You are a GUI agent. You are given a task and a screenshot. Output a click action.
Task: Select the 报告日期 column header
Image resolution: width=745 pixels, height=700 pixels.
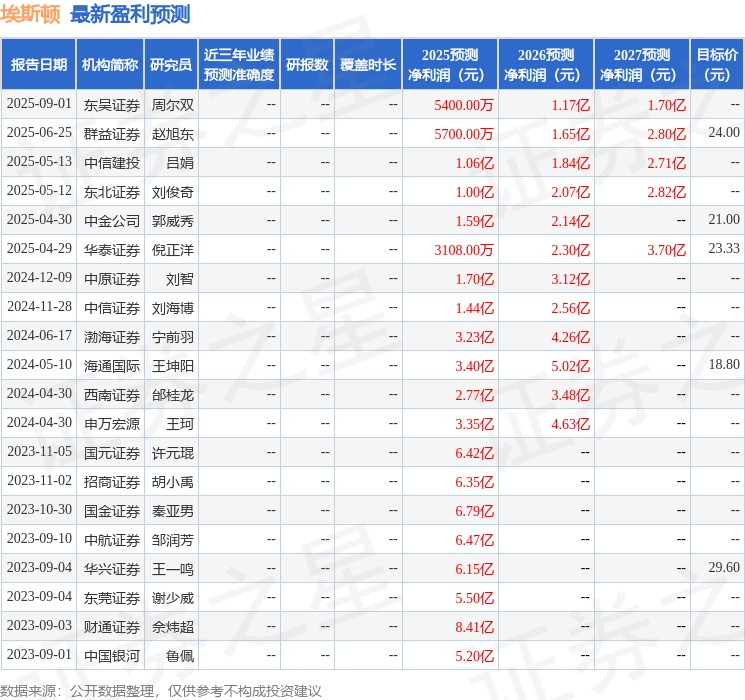coord(39,64)
